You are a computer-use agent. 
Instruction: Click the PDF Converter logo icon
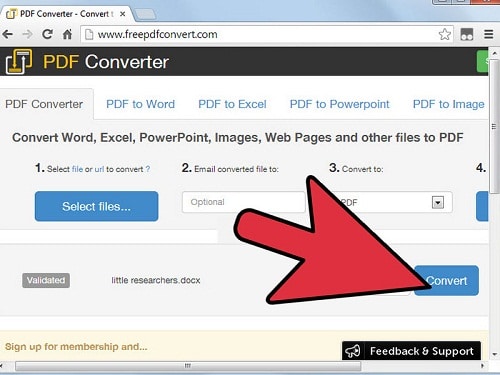(19, 62)
